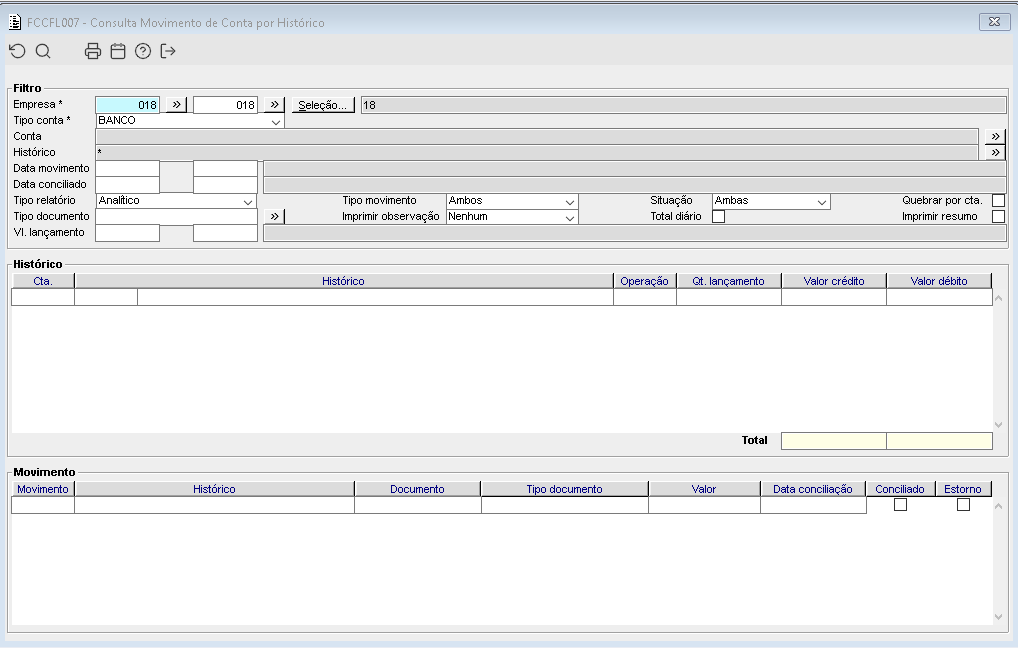
Task: Click the second Data conciliado field
Action: [x=225, y=184]
